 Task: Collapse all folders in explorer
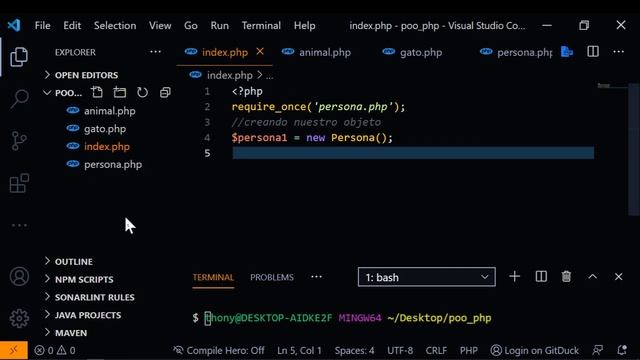pyautogui.click(x=165, y=92)
